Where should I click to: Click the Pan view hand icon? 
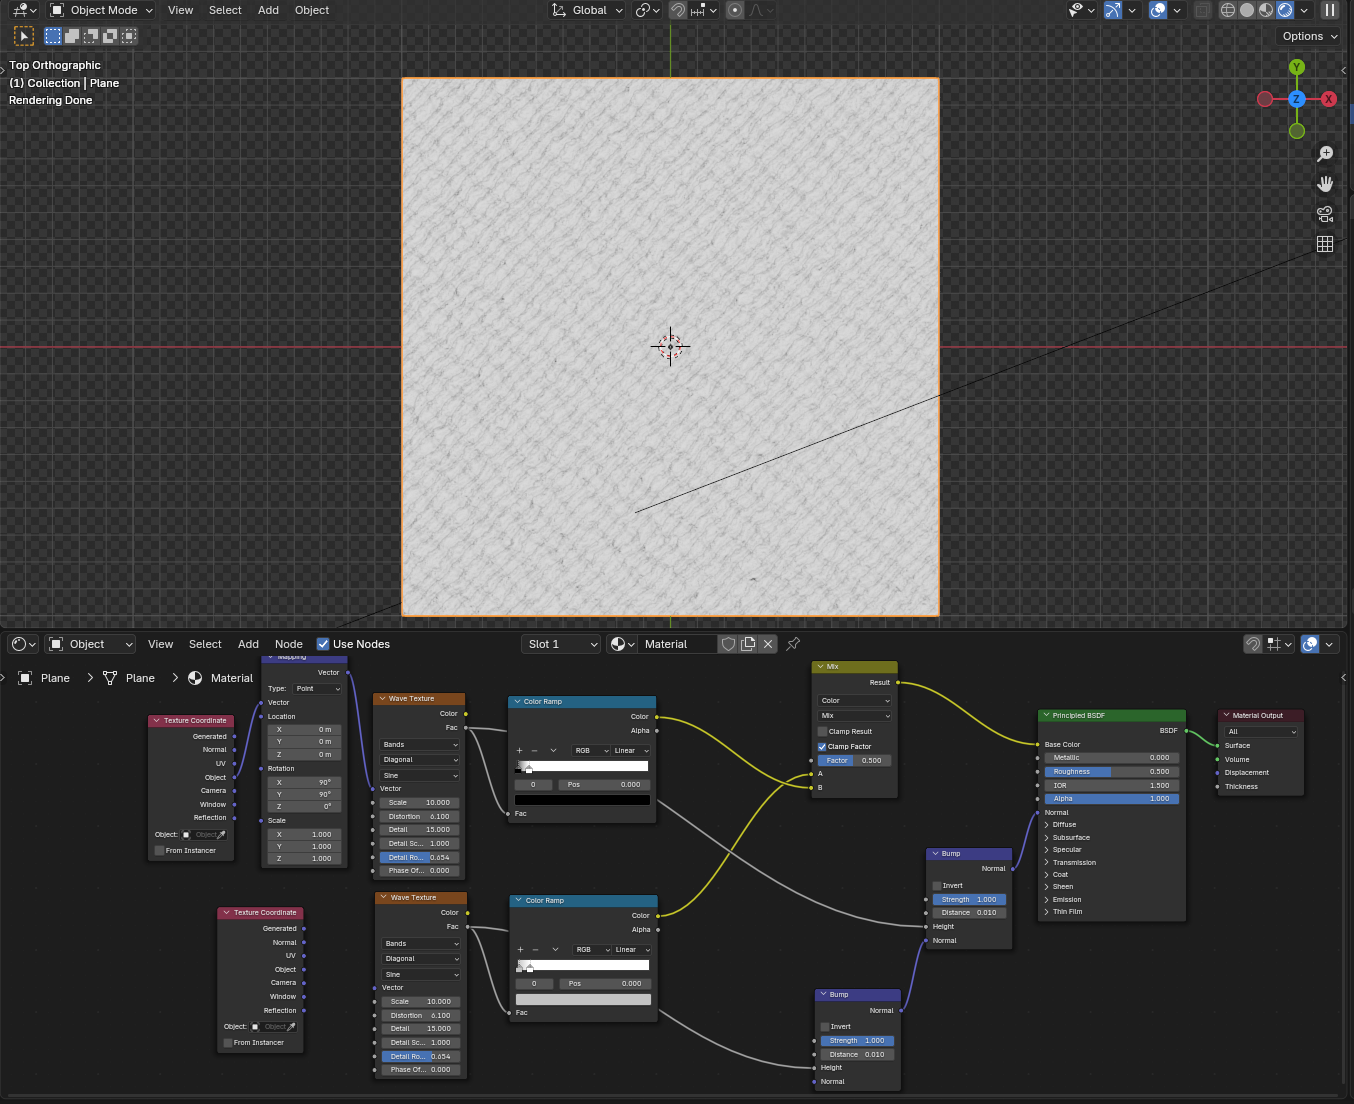(x=1325, y=184)
